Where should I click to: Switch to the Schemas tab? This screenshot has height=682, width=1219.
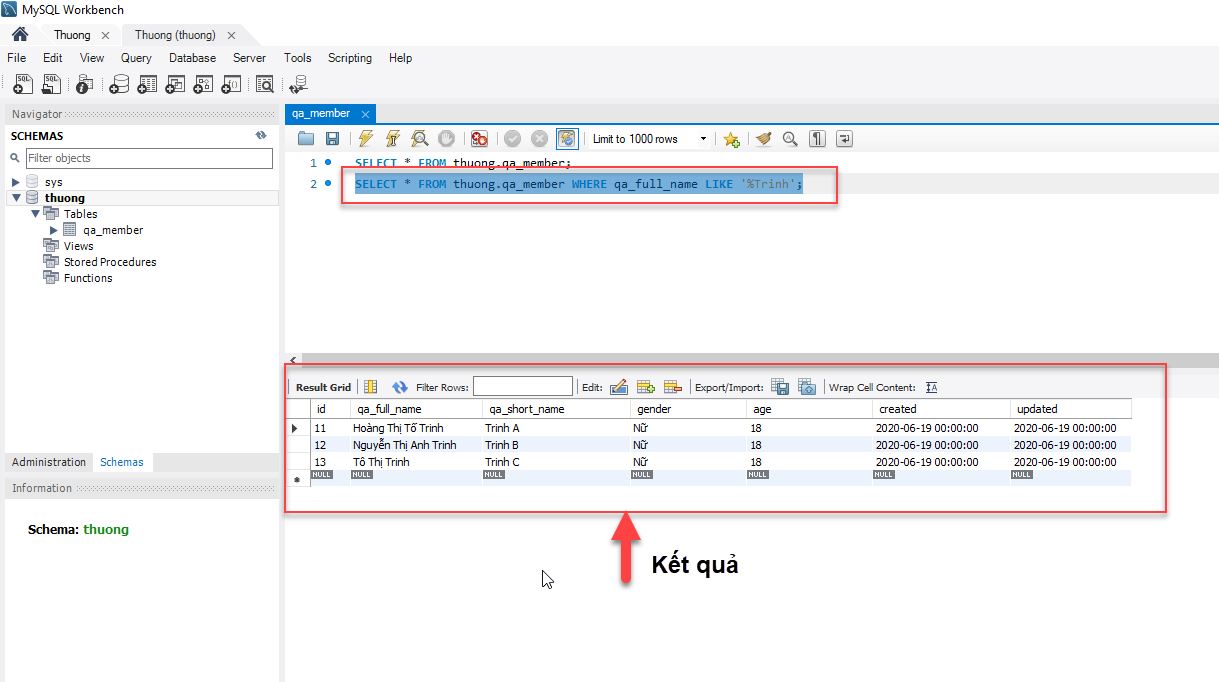pos(122,462)
